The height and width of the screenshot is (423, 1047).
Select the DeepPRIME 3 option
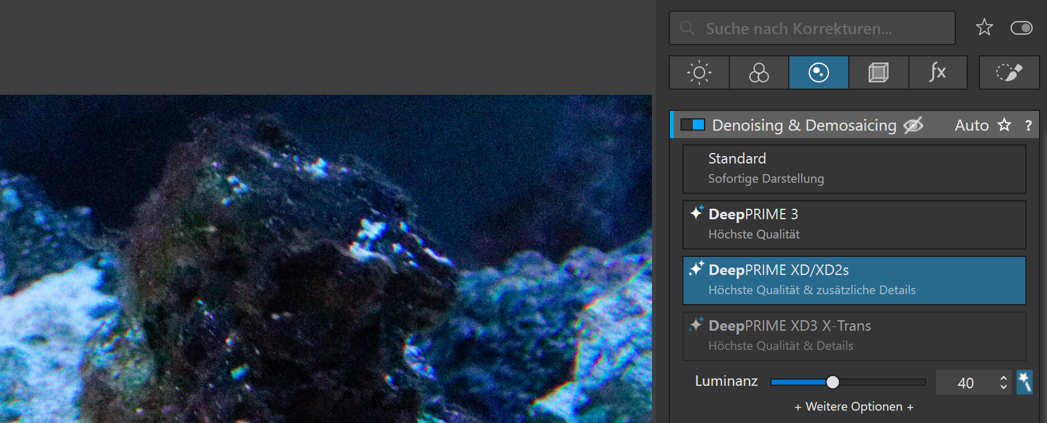coord(854,224)
